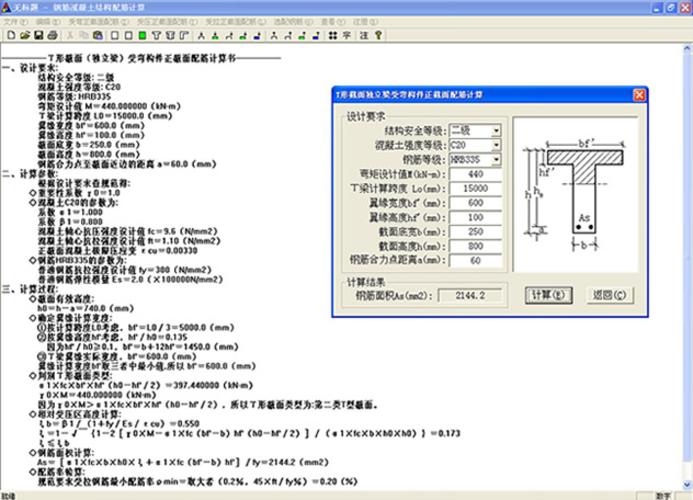Select the green filled rectangle section icon
Screen dimensions: 693x500
tap(142, 35)
